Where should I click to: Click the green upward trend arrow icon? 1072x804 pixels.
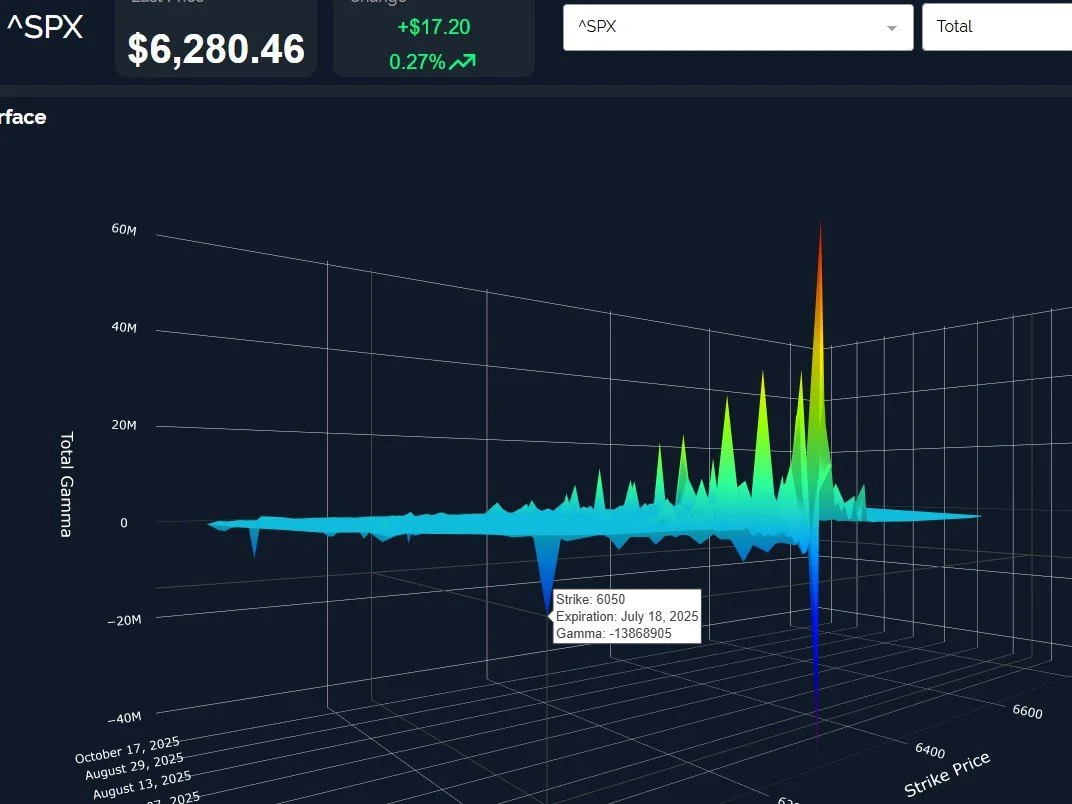[x=463, y=62]
